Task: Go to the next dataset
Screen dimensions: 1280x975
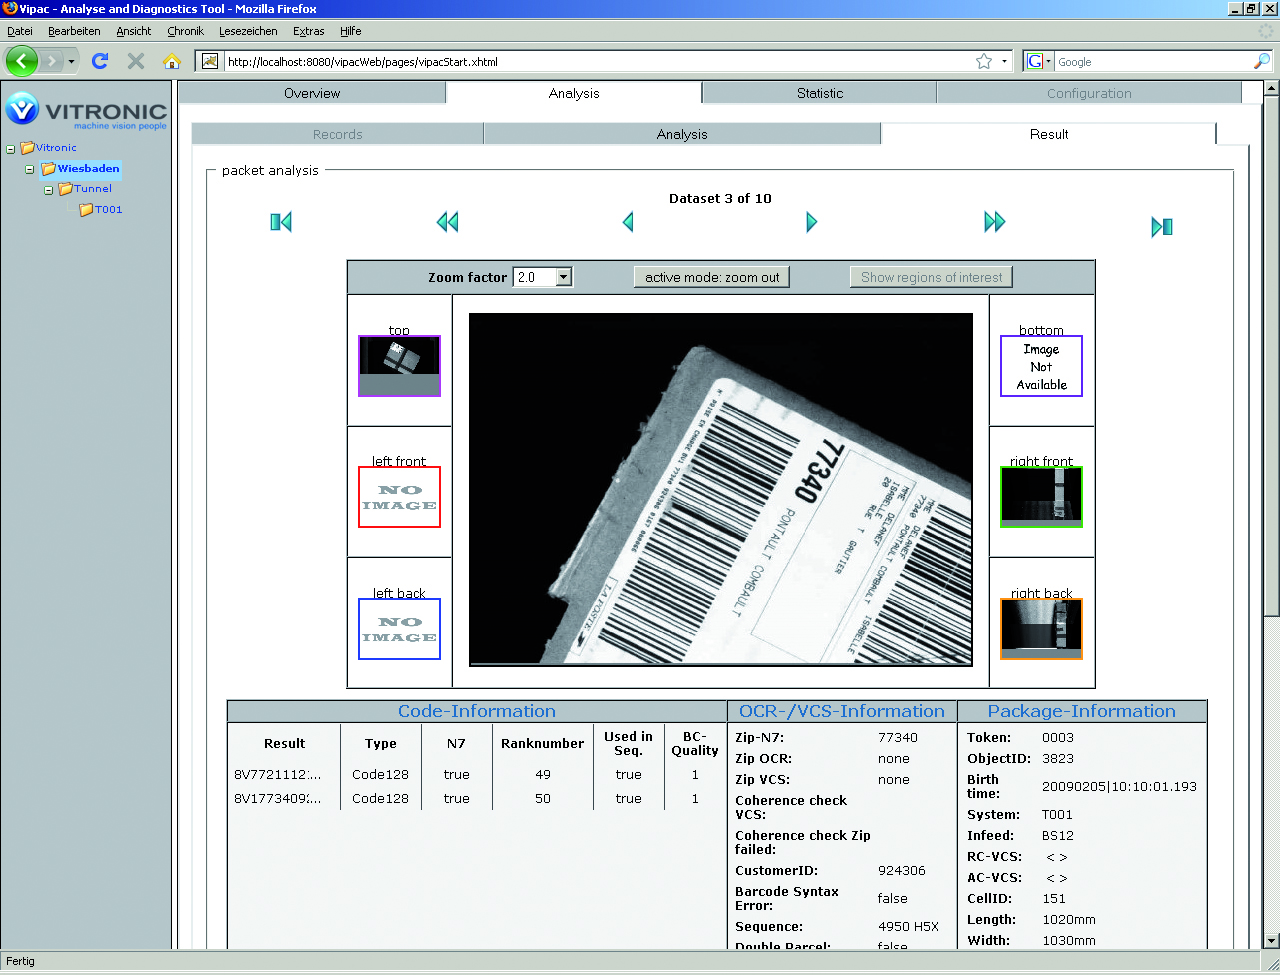Action: [x=811, y=222]
